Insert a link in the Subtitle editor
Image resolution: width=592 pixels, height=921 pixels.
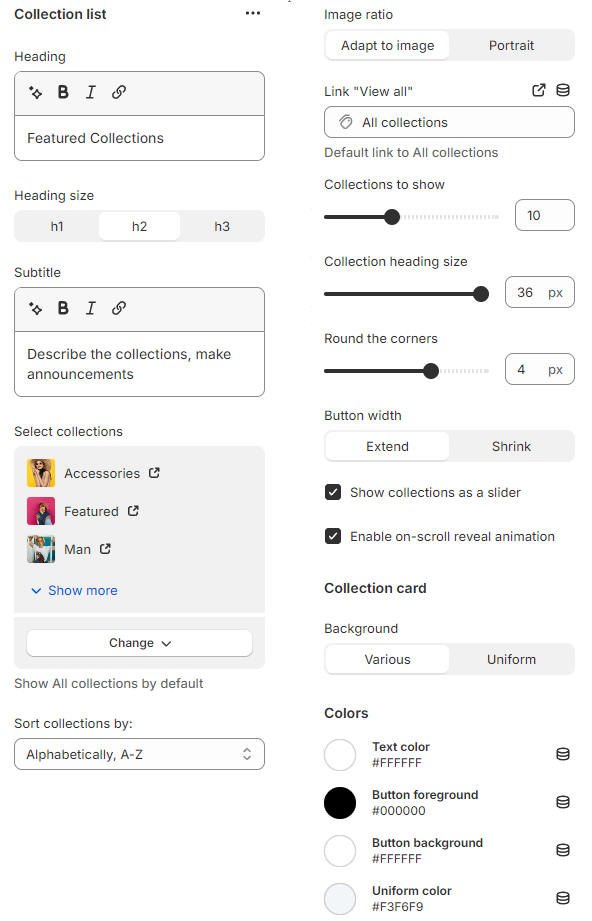(119, 308)
